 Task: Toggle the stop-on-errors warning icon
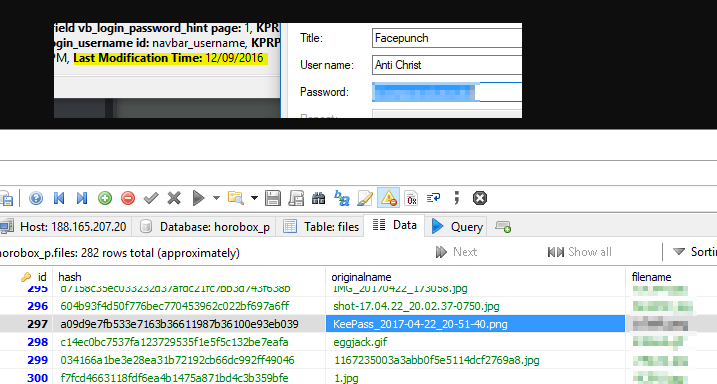click(x=389, y=198)
